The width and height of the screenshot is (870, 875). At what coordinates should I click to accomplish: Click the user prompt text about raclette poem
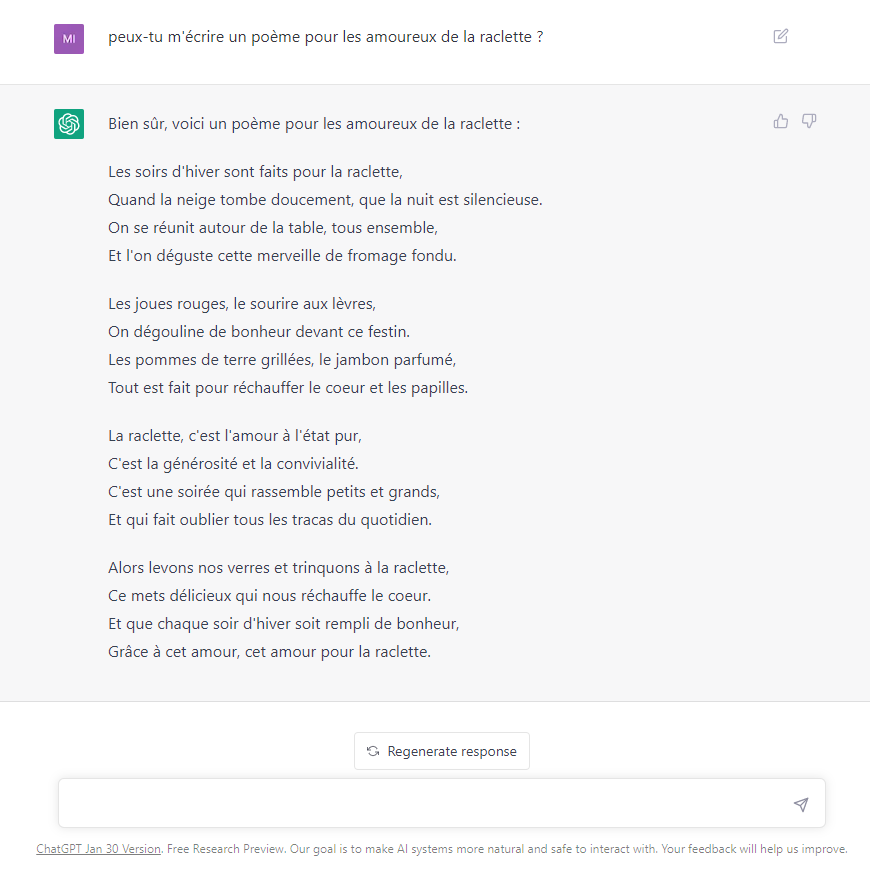point(326,37)
